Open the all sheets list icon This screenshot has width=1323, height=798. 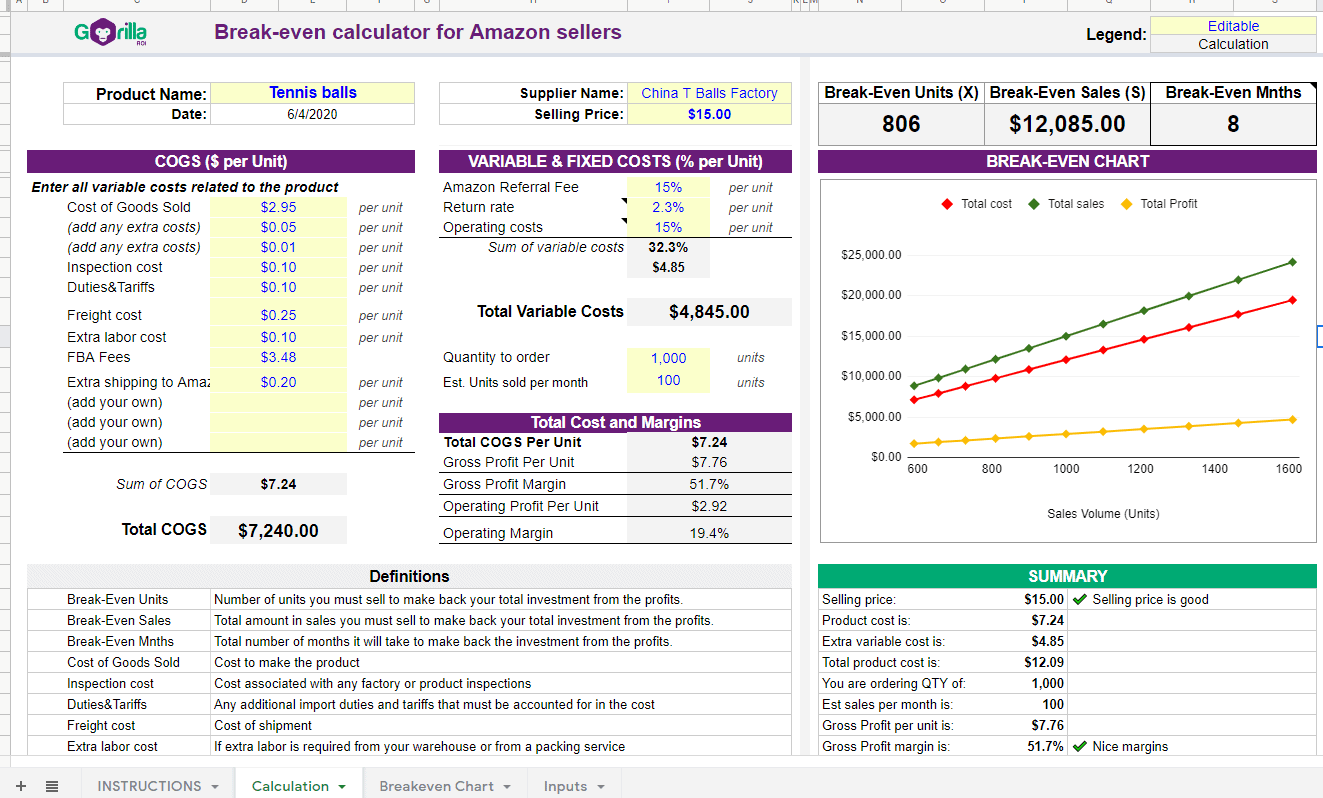click(x=52, y=785)
